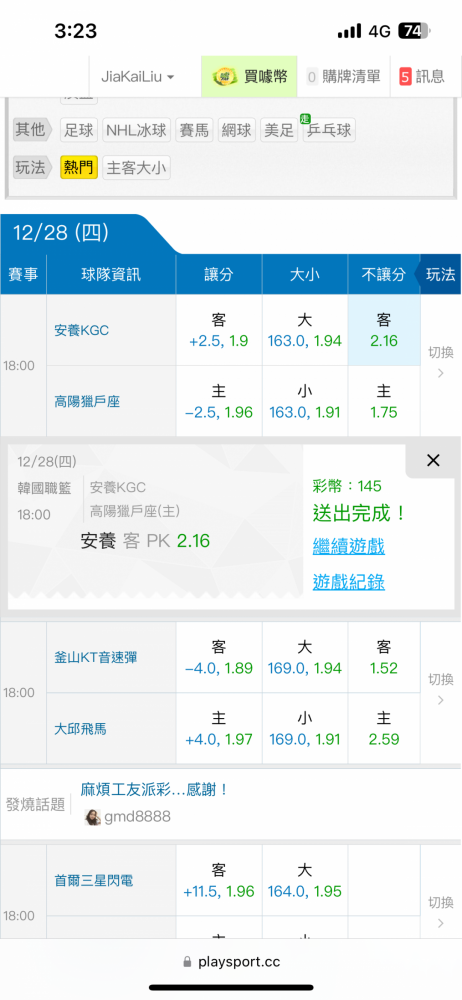The height and width of the screenshot is (1000, 462).
Task: Pick 客 1.52 moneyline option
Action: (x=384, y=658)
